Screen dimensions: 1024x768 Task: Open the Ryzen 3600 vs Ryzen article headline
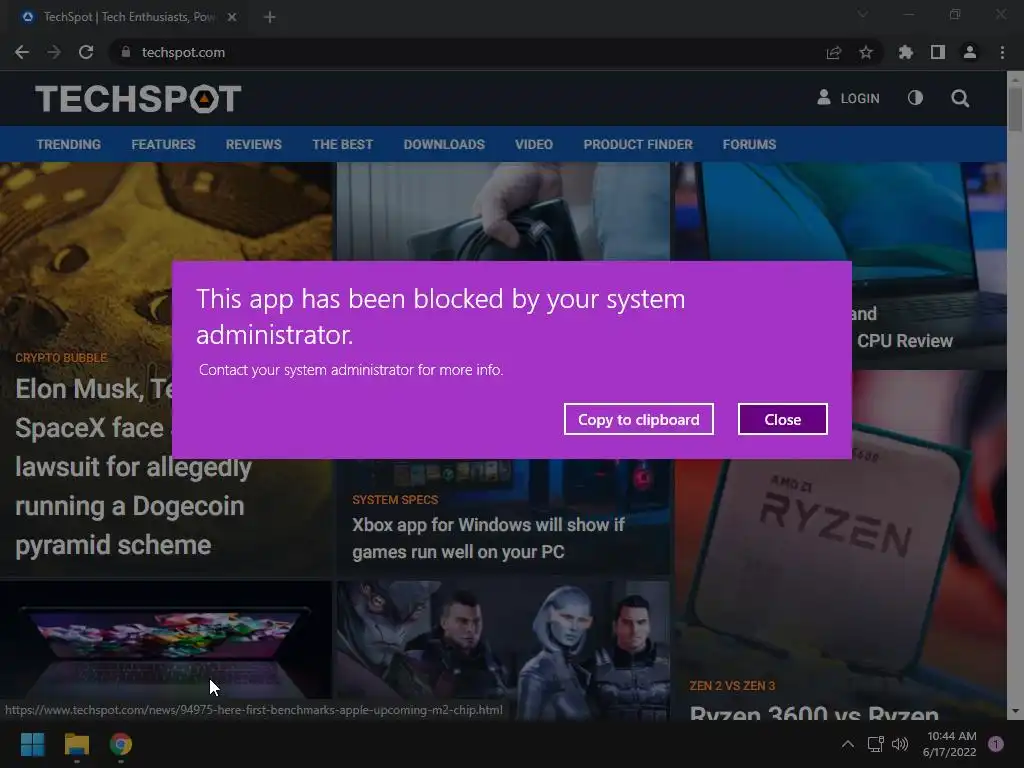point(814,712)
